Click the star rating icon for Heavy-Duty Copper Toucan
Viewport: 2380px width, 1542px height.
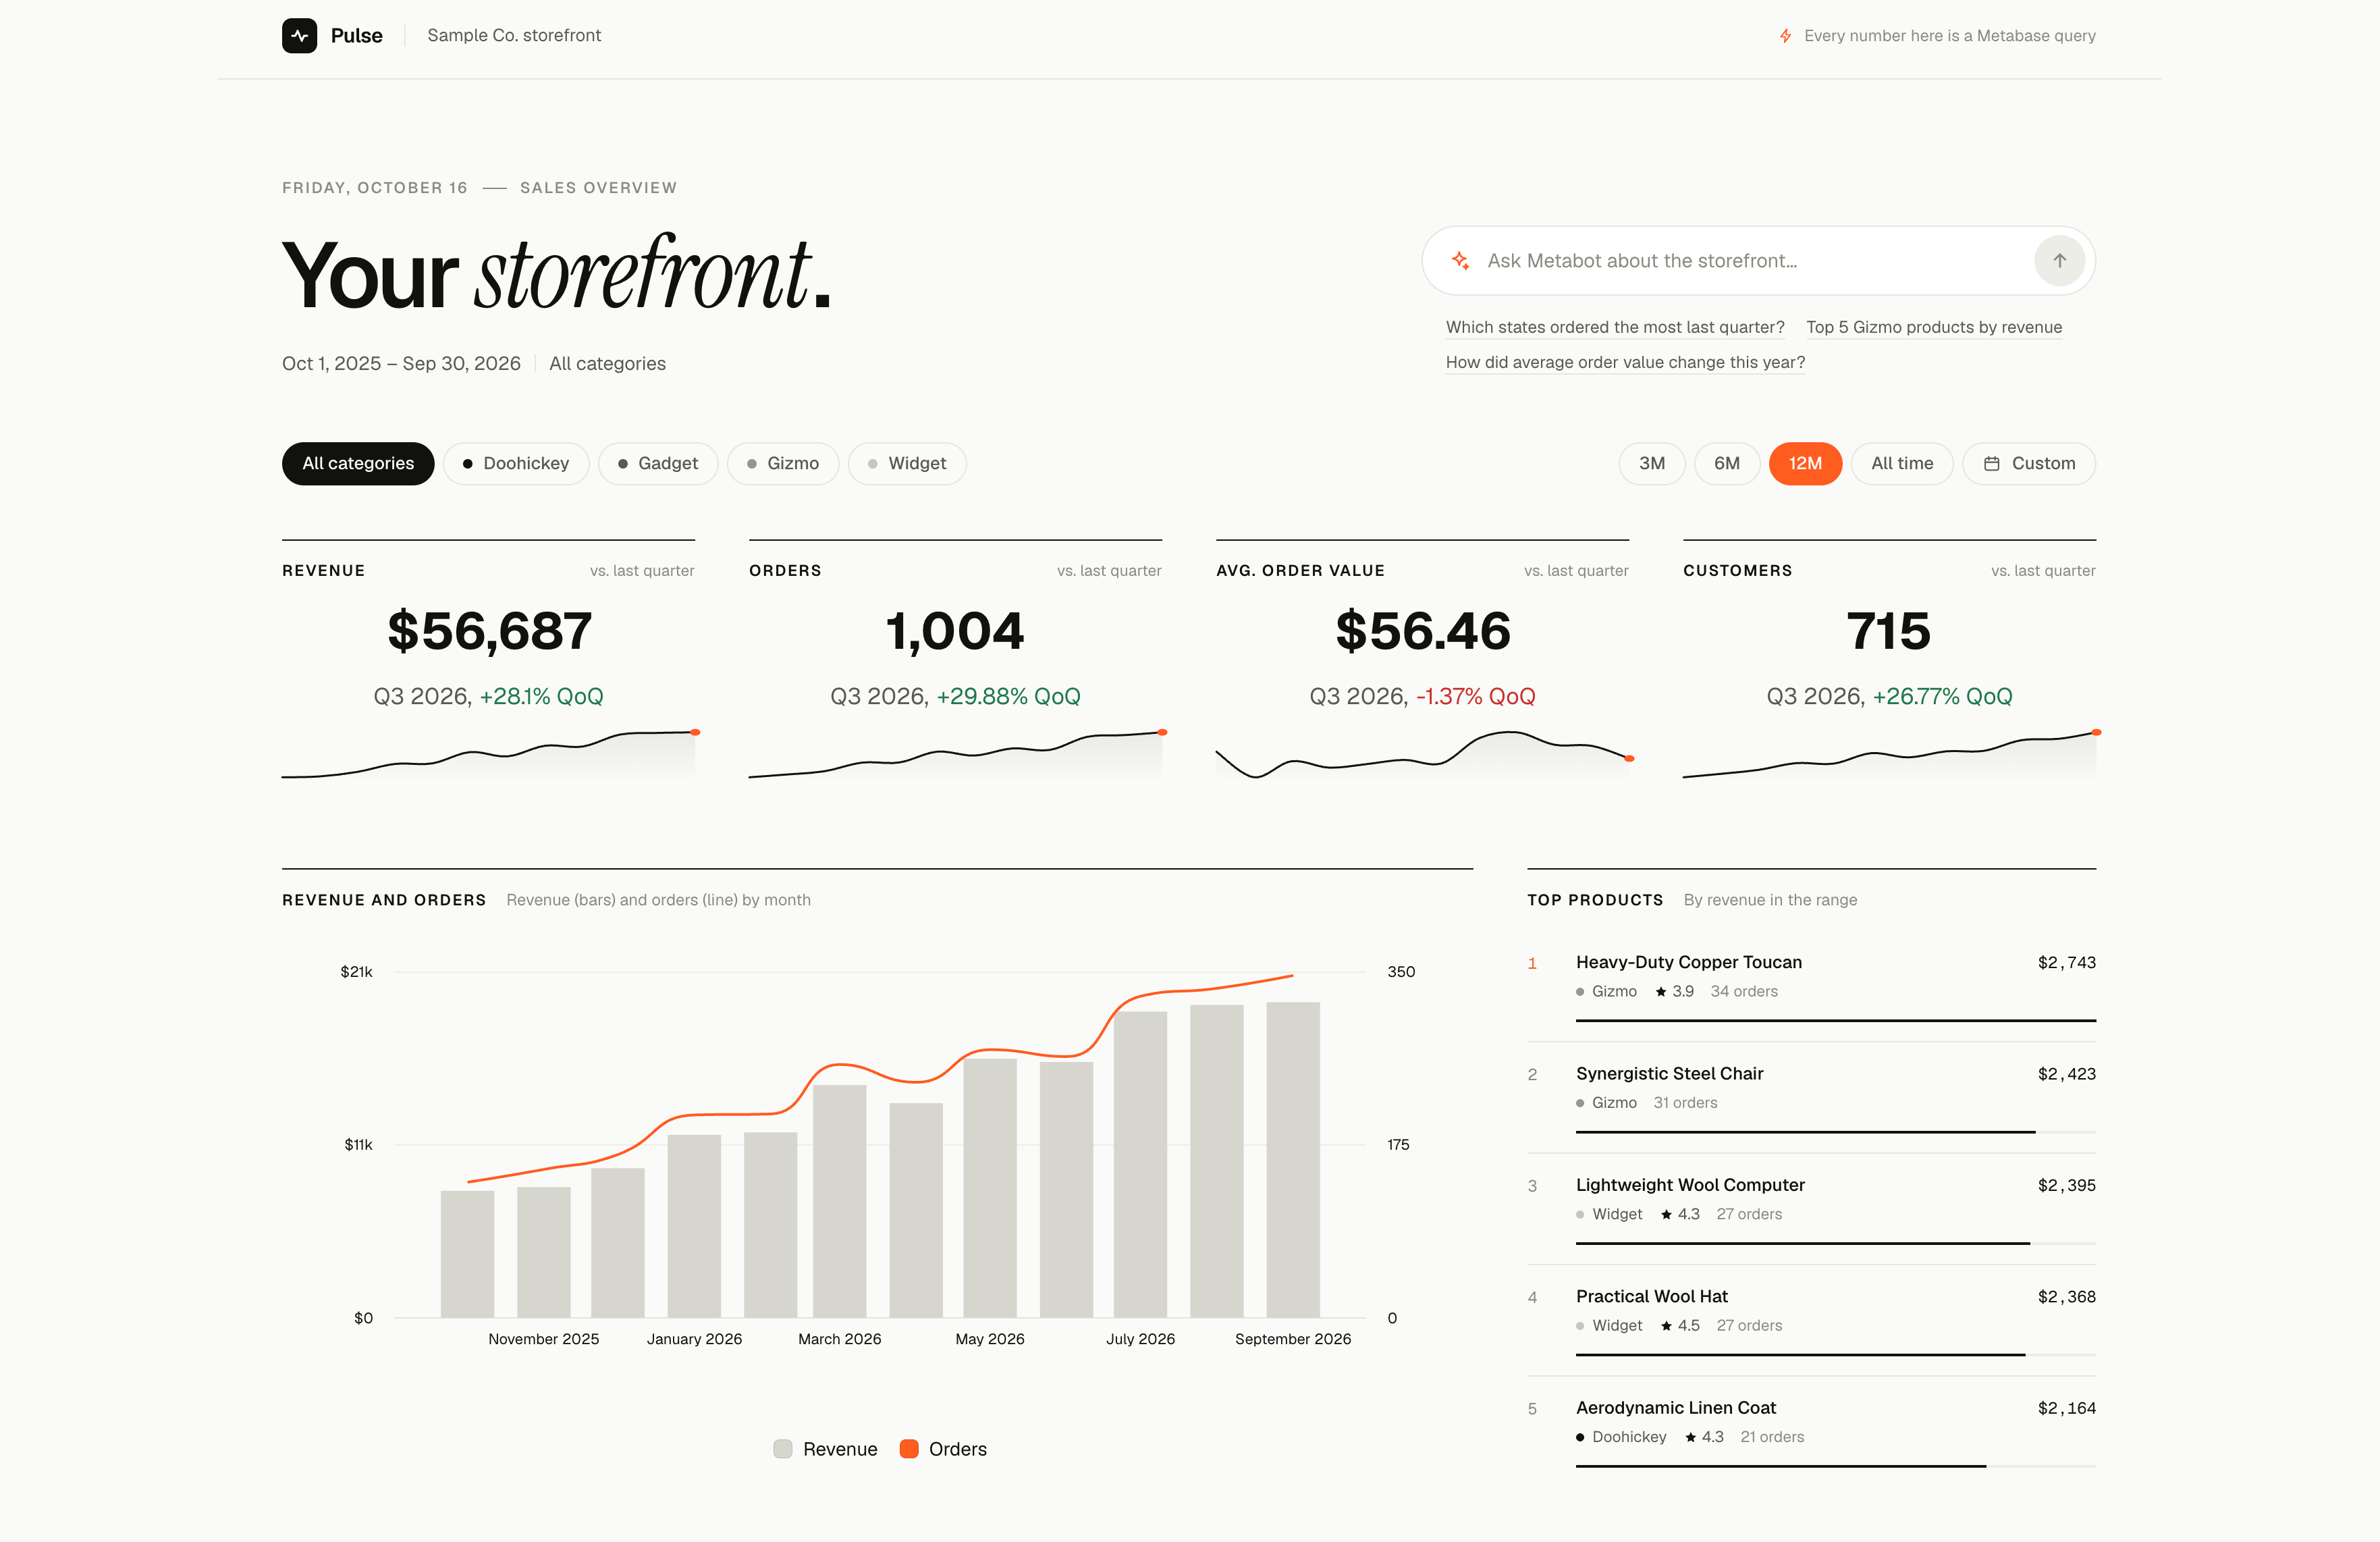click(x=1661, y=991)
